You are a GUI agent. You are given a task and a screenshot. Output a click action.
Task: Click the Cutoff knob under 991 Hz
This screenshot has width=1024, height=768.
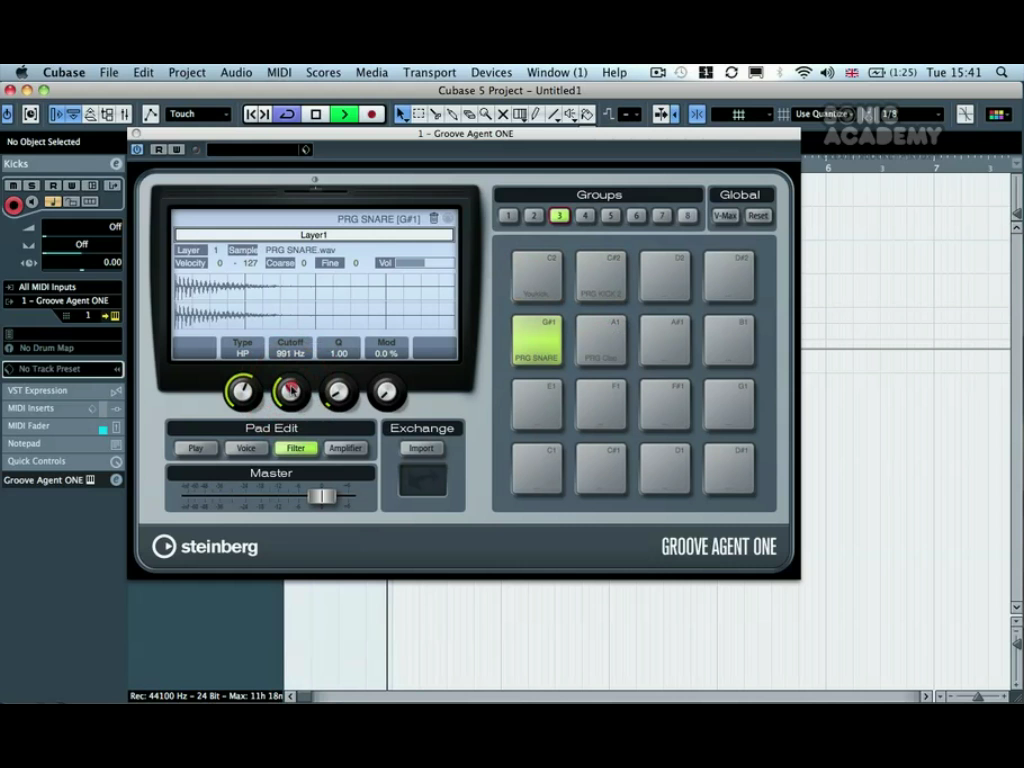coord(291,392)
